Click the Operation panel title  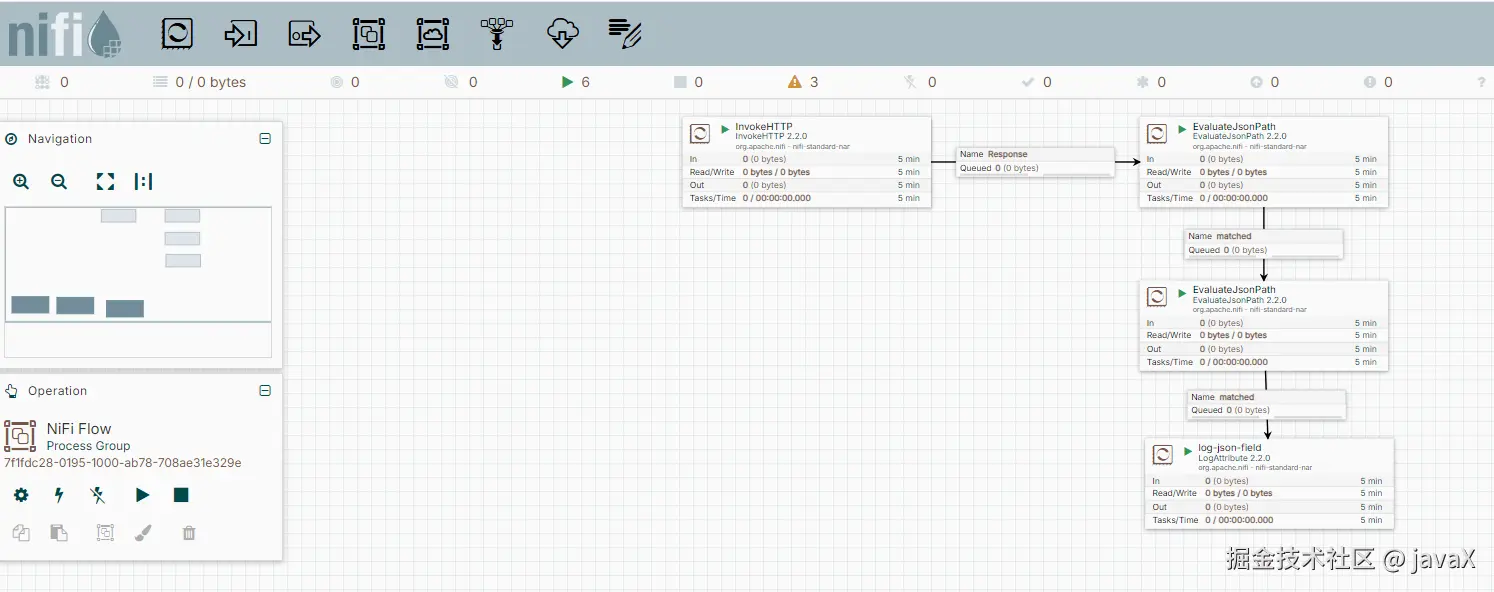coord(58,391)
